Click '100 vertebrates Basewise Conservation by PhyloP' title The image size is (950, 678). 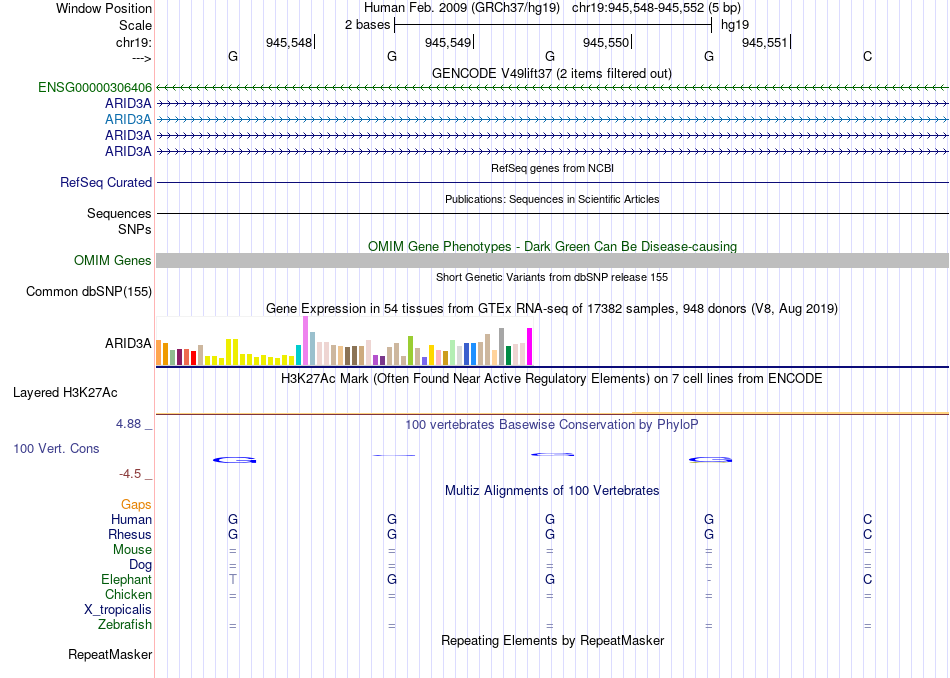(x=551, y=425)
